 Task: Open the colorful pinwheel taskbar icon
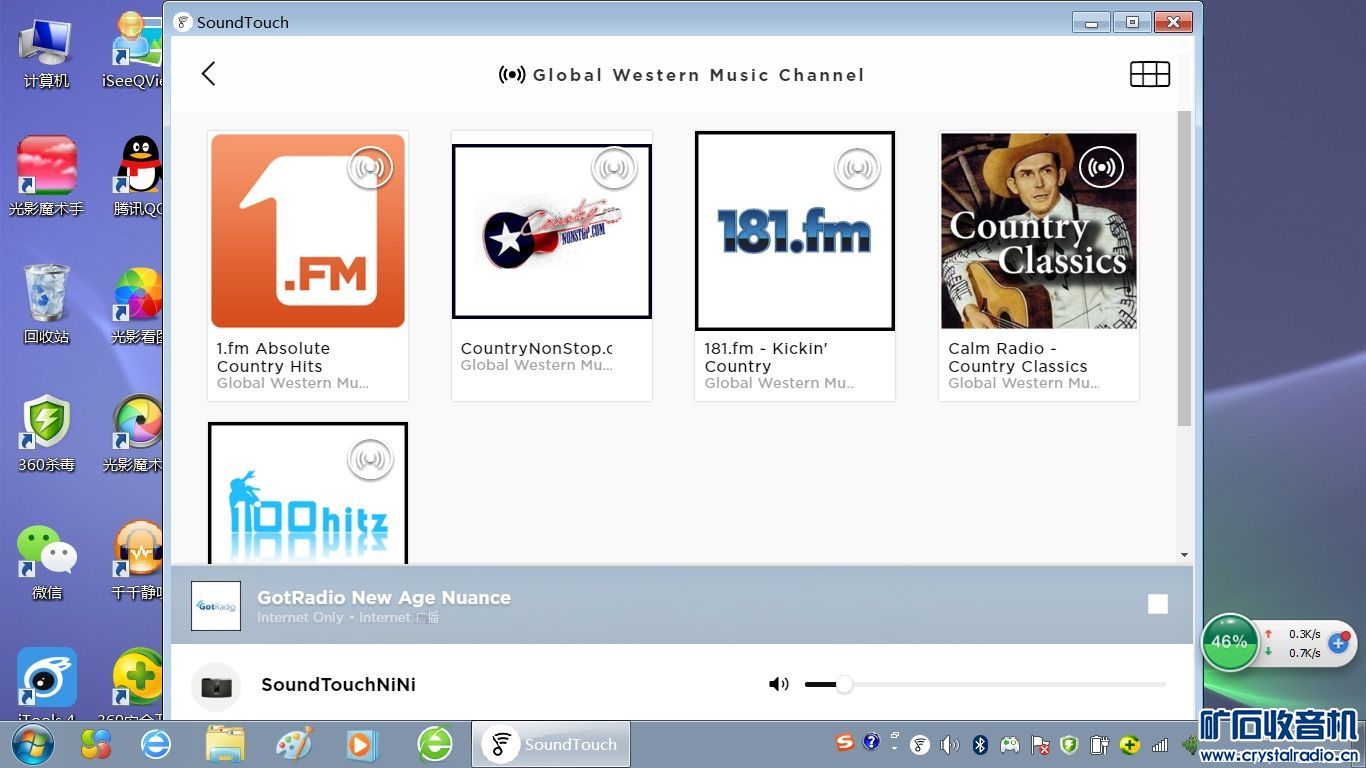coord(96,745)
